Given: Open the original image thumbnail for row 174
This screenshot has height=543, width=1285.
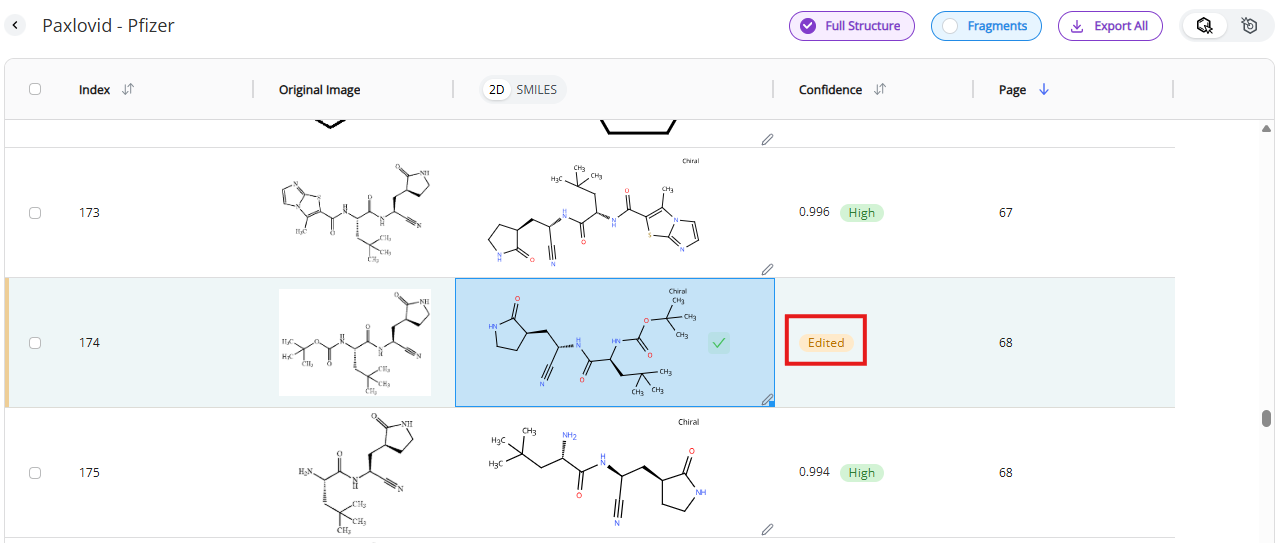Looking at the screenshot, I should click(354, 342).
